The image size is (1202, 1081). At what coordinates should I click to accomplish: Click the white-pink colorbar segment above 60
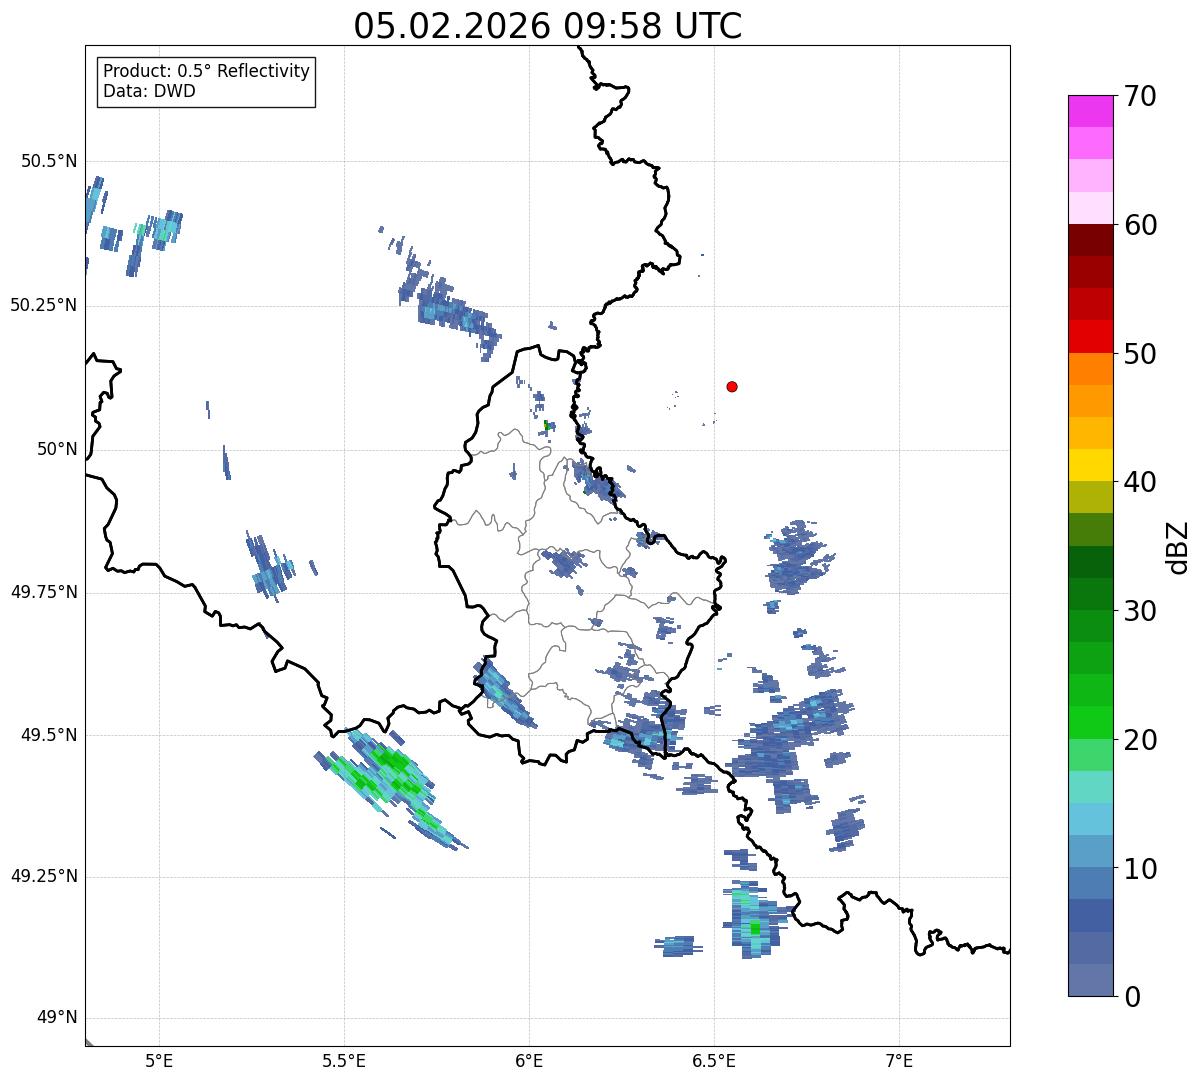[1090, 208]
